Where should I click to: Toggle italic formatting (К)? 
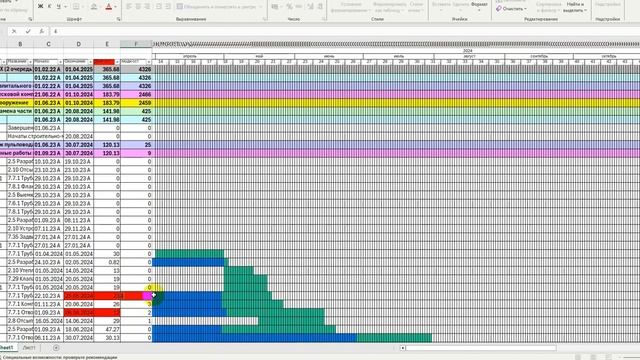coord(49,7)
